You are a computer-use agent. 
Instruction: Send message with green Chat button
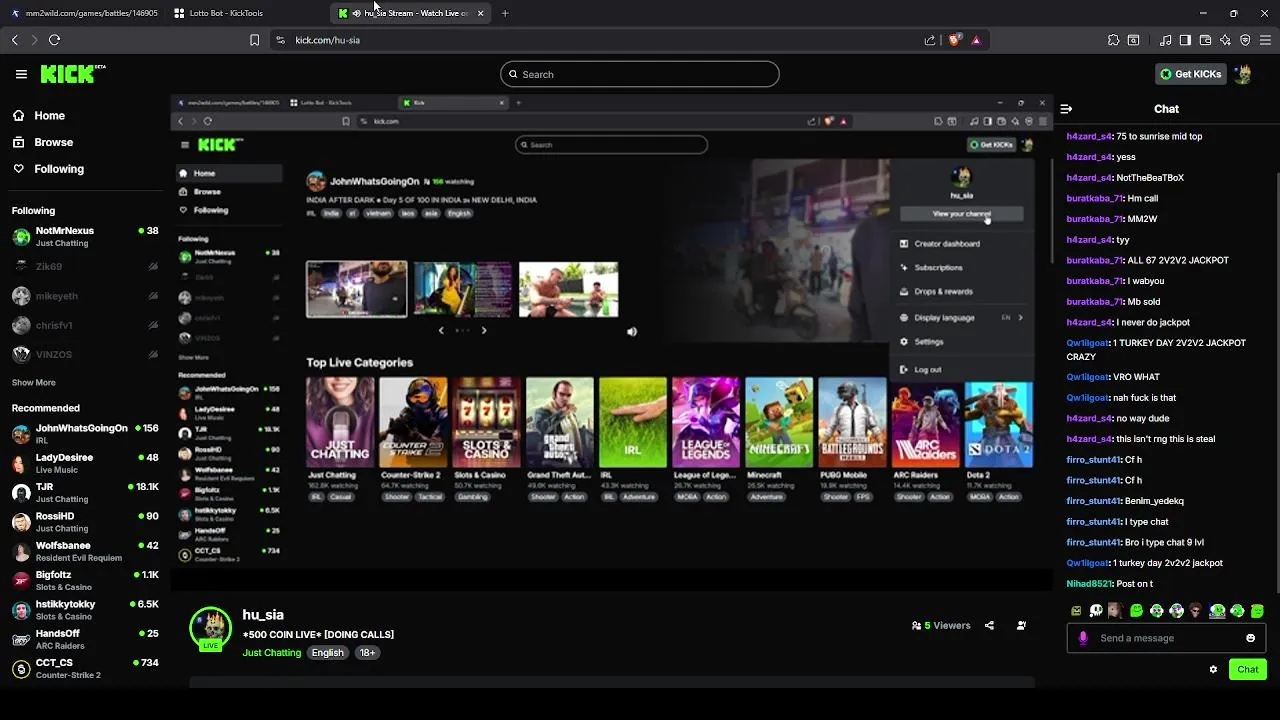[x=1248, y=669]
